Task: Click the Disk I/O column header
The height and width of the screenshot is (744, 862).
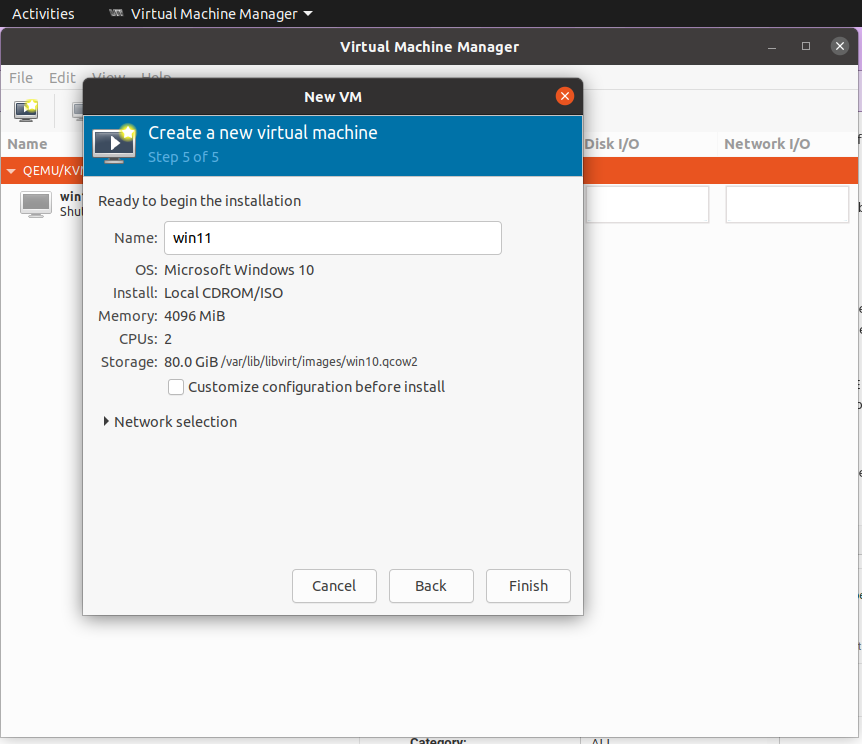Action: (x=611, y=144)
